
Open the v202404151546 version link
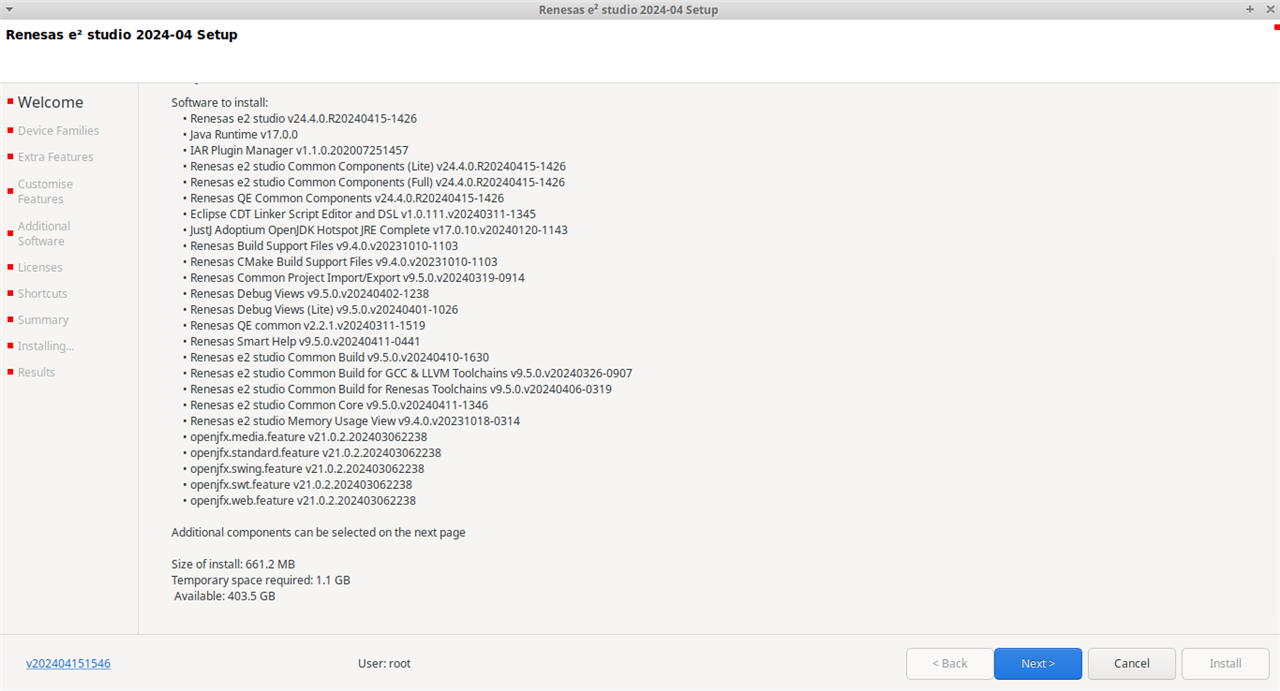click(x=68, y=663)
